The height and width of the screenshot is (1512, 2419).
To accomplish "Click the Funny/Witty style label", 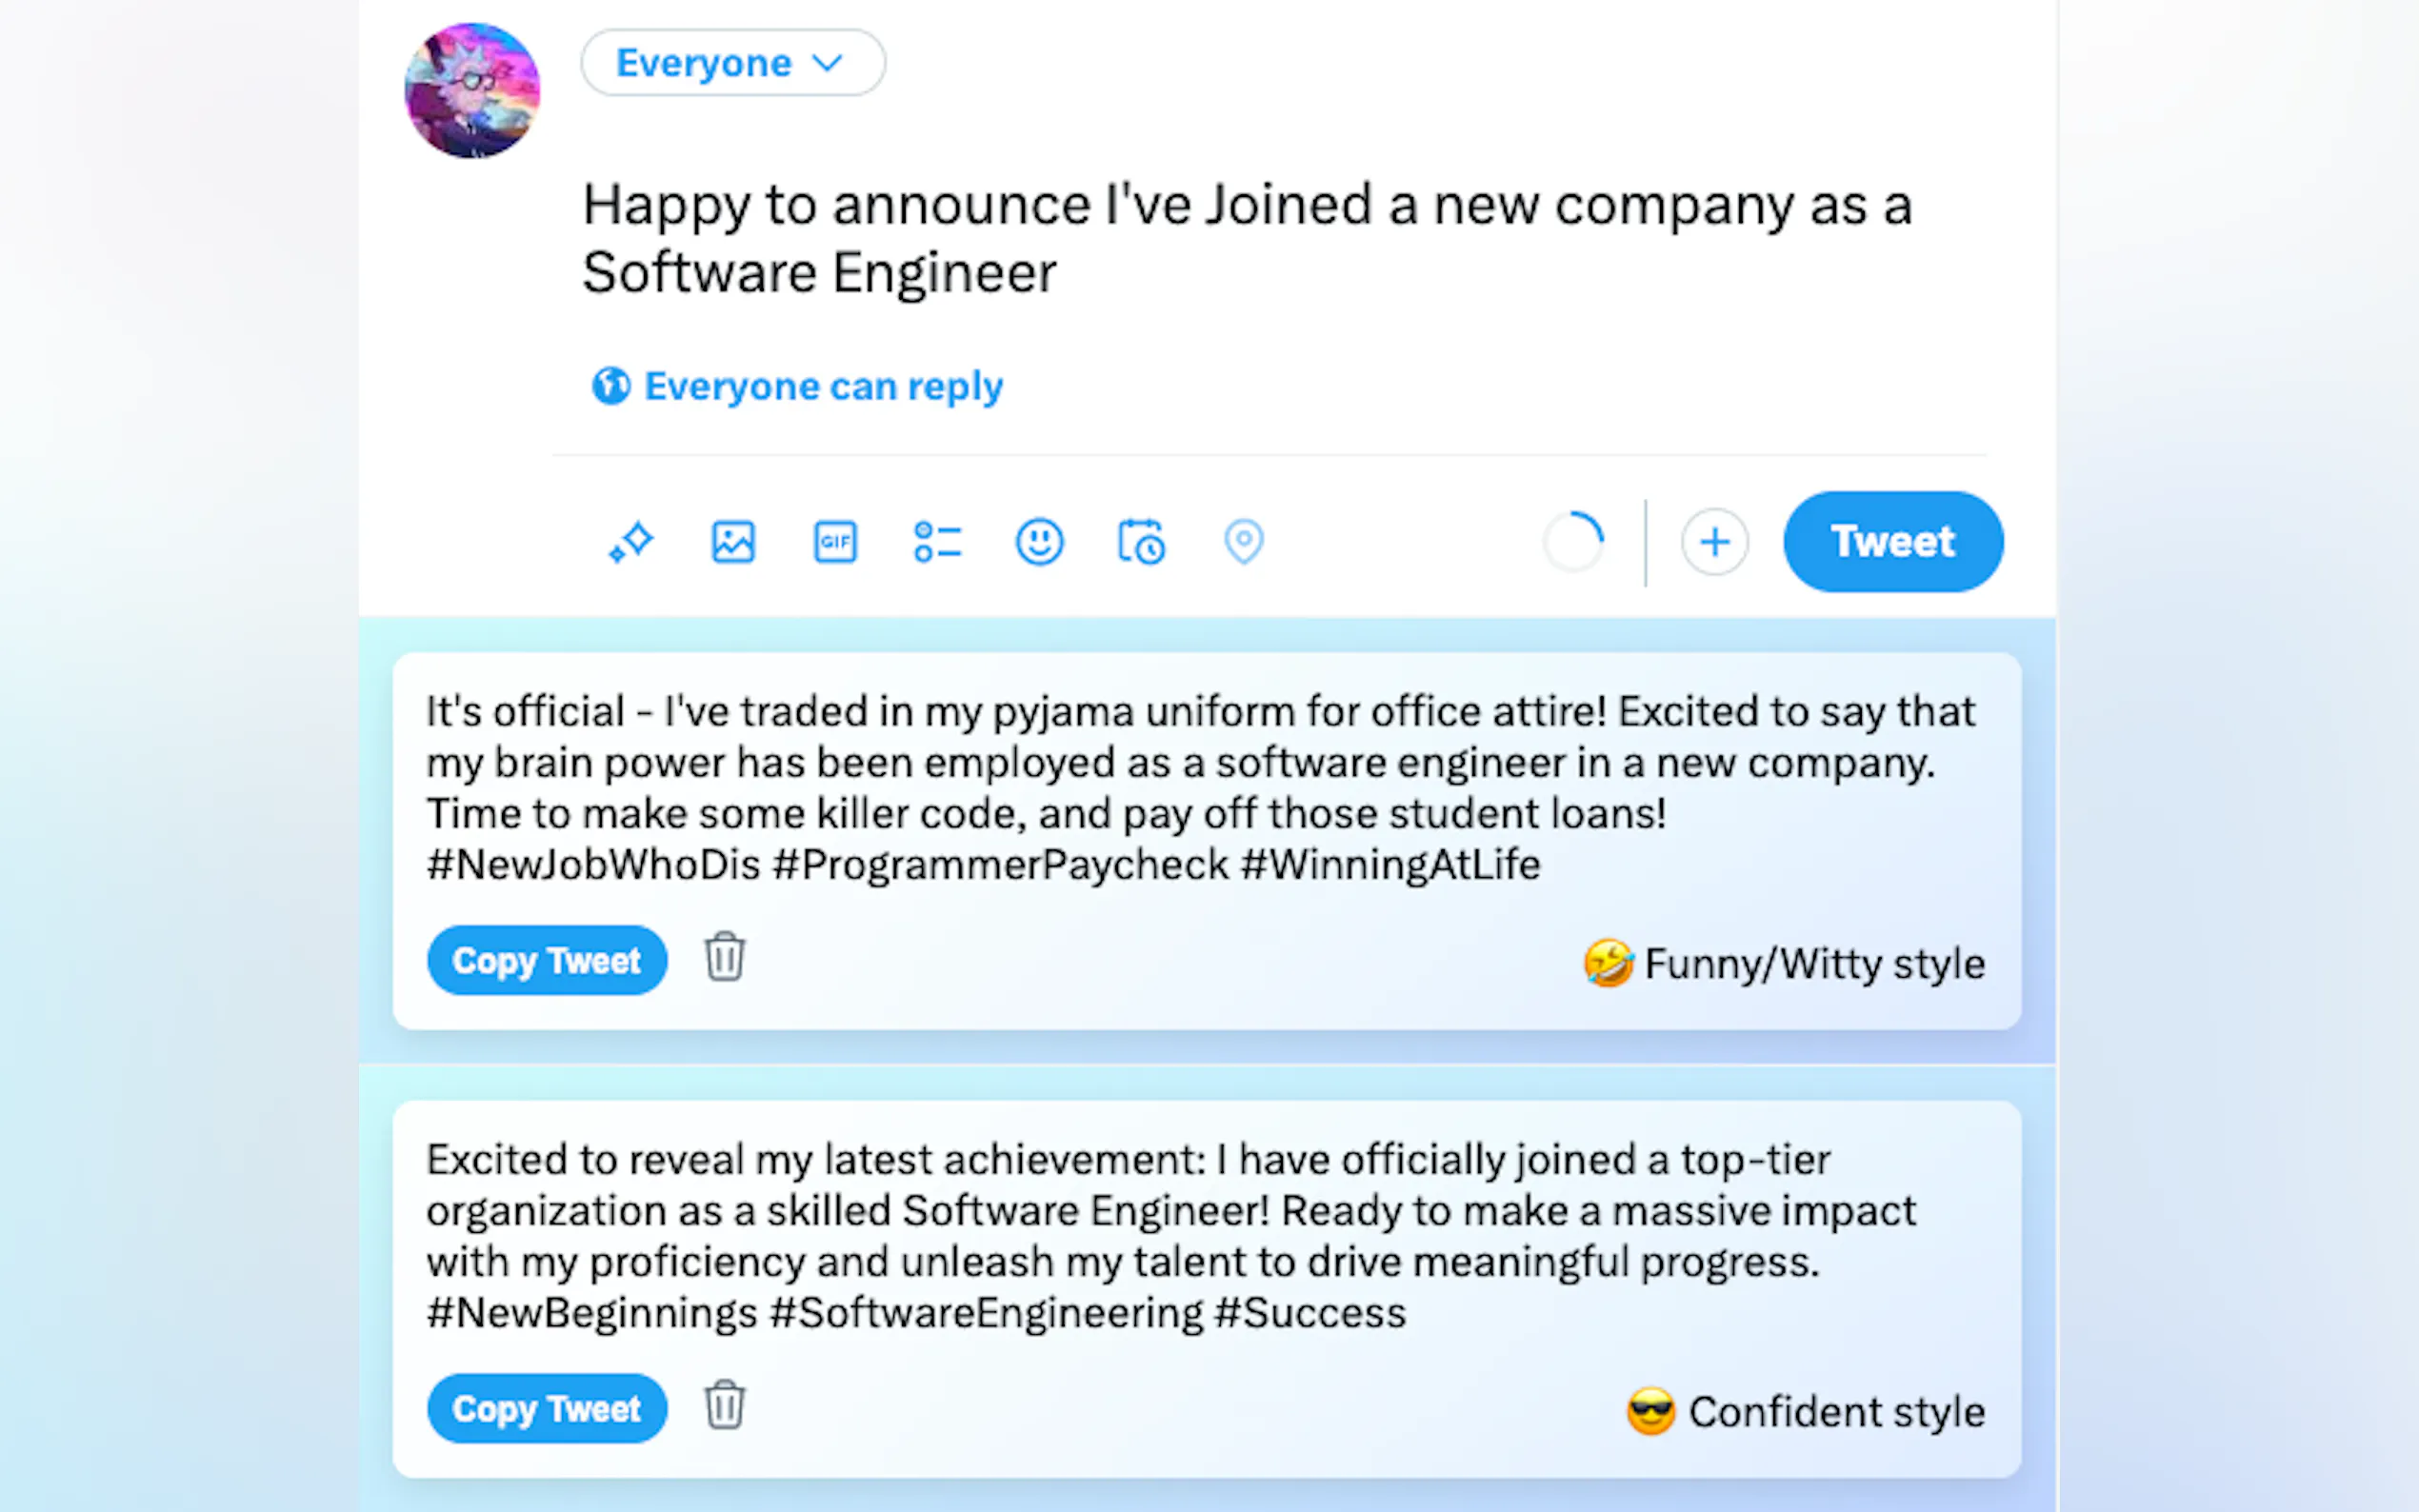I will [x=1784, y=964].
